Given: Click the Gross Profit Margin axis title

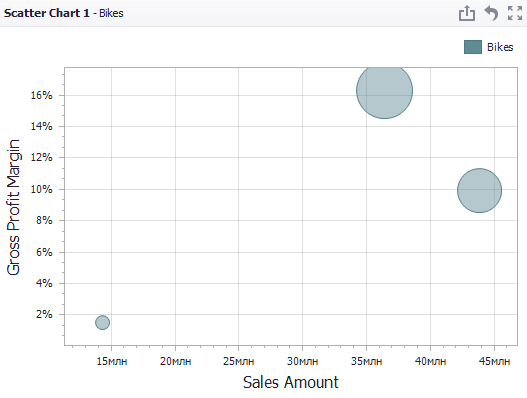Looking at the screenshot, I should pos(14,207).
